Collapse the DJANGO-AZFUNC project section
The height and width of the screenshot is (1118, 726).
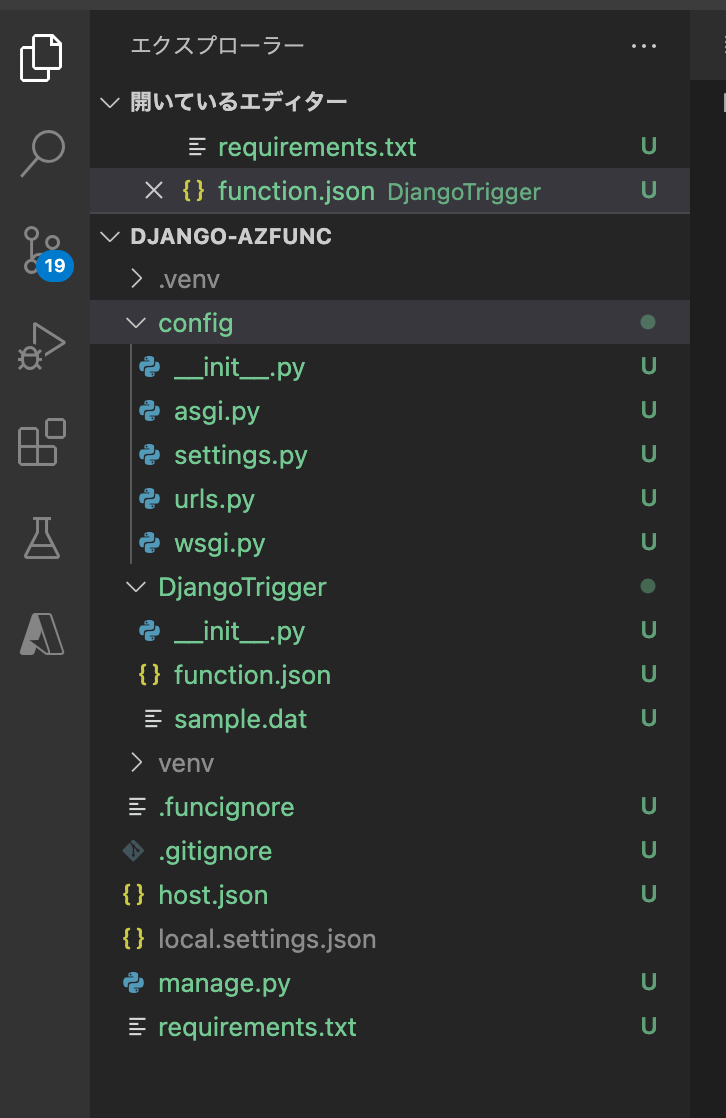[110, 236]
